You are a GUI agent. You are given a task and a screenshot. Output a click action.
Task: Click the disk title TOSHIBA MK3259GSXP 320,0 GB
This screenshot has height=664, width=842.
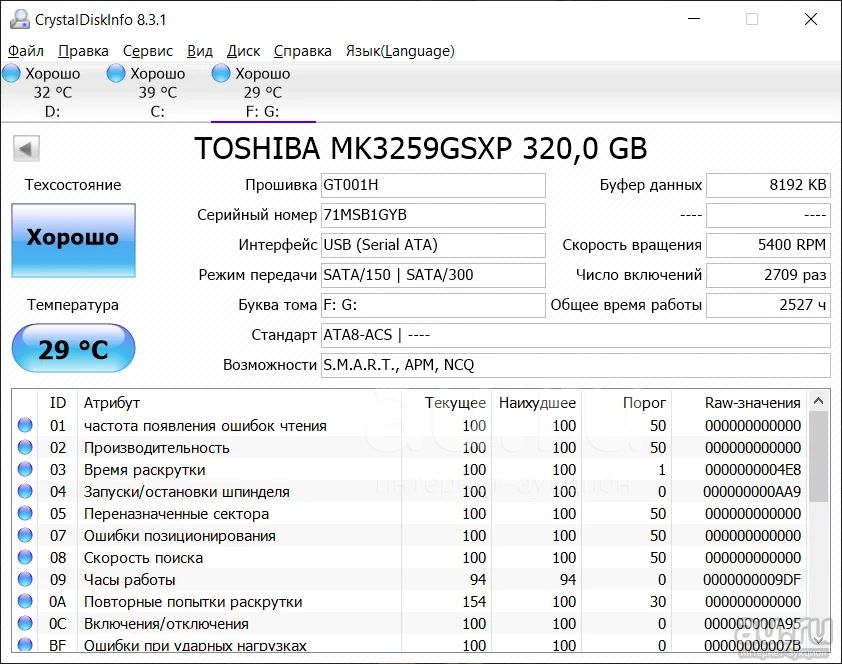(x=421, y=148)
